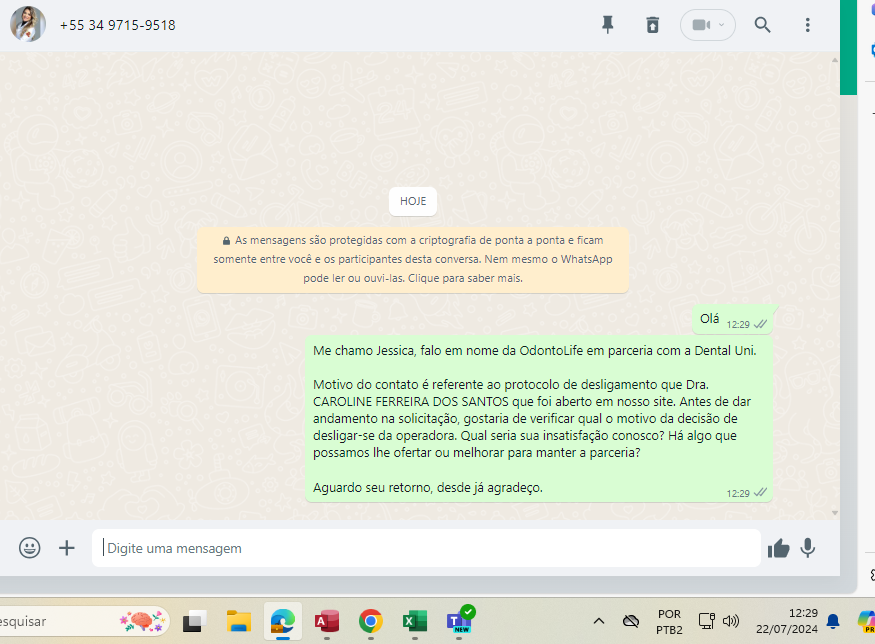Open Google Chrome from the taskbar
Image resolution: width=875 pixels, height=644 pixels.
coord(371,621)
